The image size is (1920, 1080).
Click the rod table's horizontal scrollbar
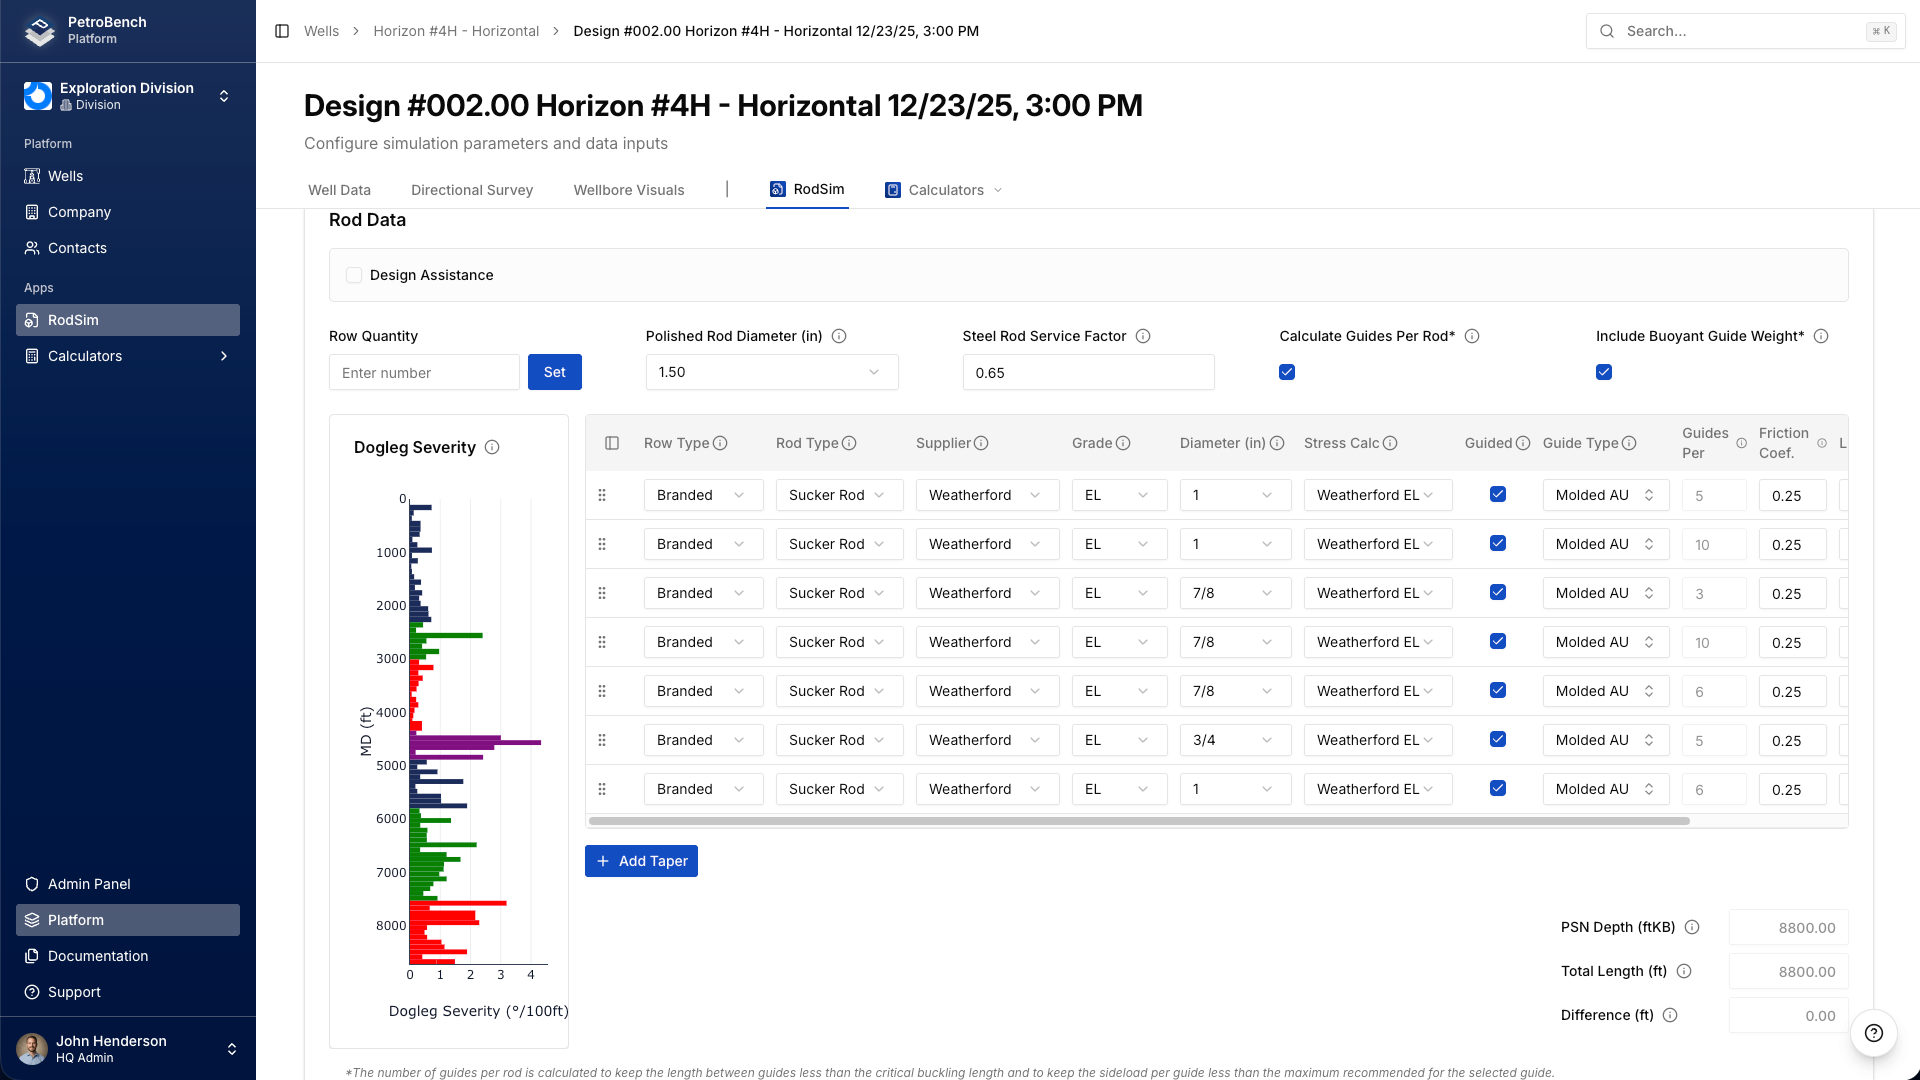pos(1139,821)
